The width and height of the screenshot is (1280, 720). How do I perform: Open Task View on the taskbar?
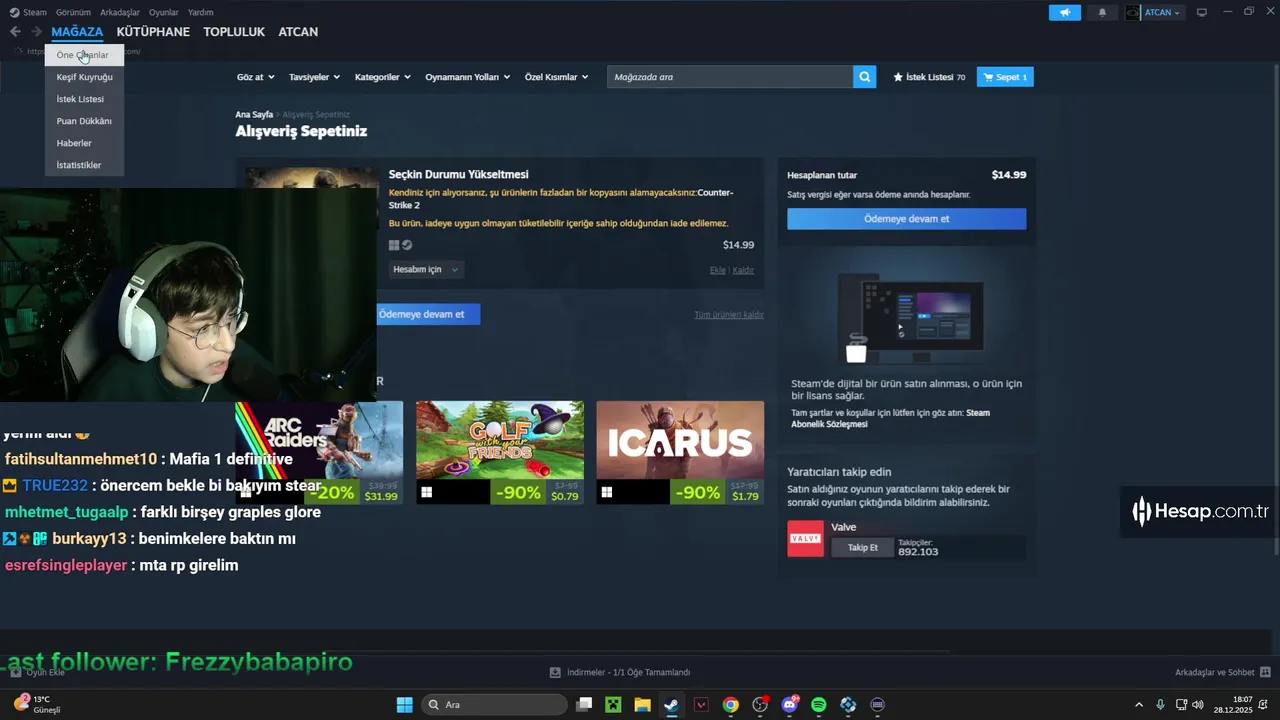click(584, 705)
